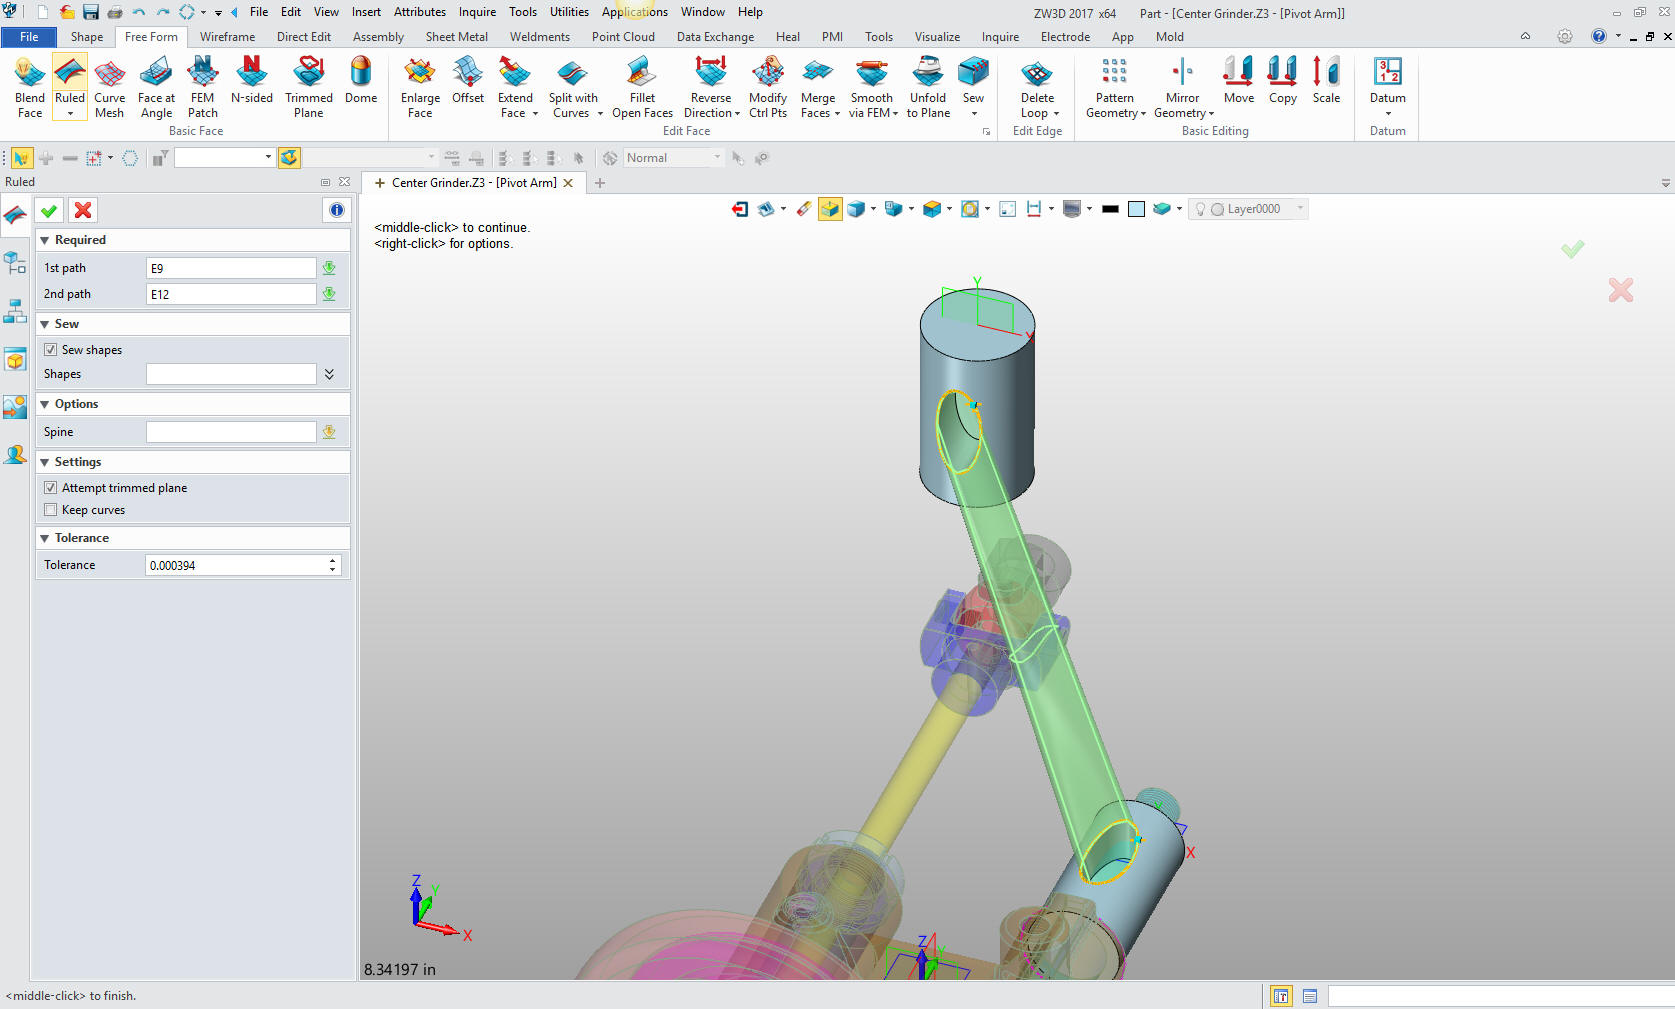Activate the Trimmed Plane tool
The width and height of the screenshot is (1675, 1009).
[309, 87]
